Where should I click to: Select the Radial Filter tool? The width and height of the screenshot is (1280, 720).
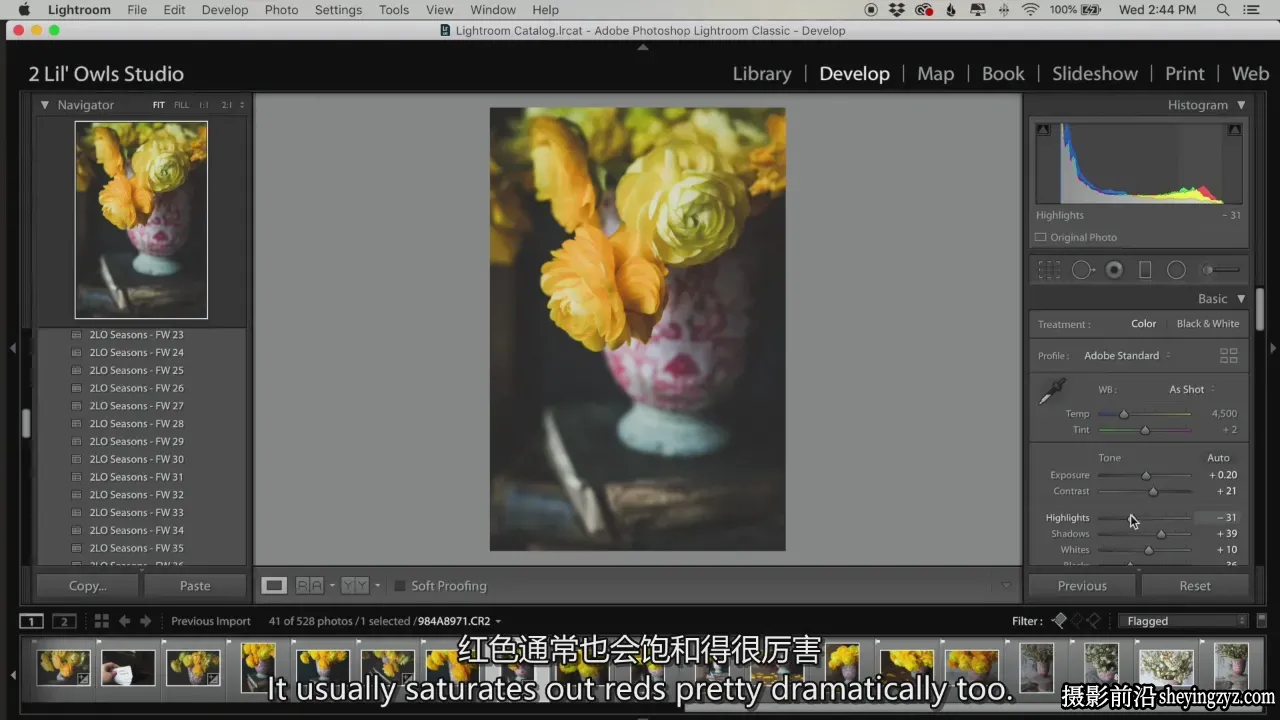click(1176, 270)
